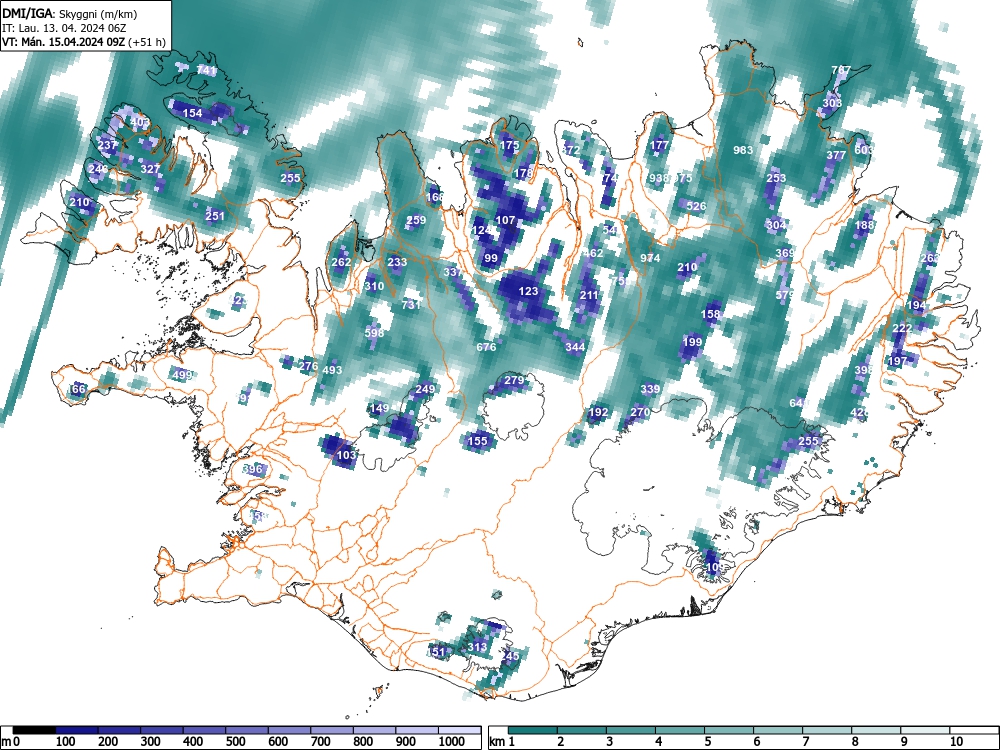
Task: Click the visibility value 462
Action: [x=593, y=253]
